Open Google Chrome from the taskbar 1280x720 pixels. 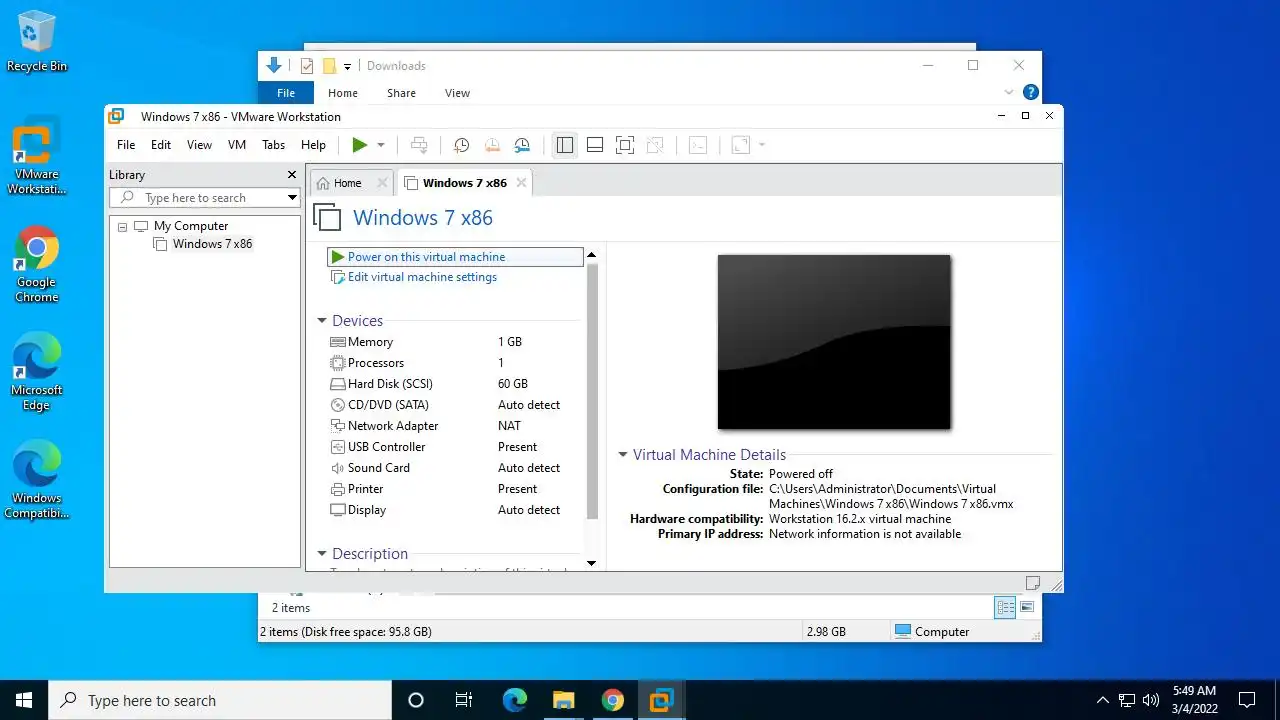pyautogui.click(x=613, y=700)
